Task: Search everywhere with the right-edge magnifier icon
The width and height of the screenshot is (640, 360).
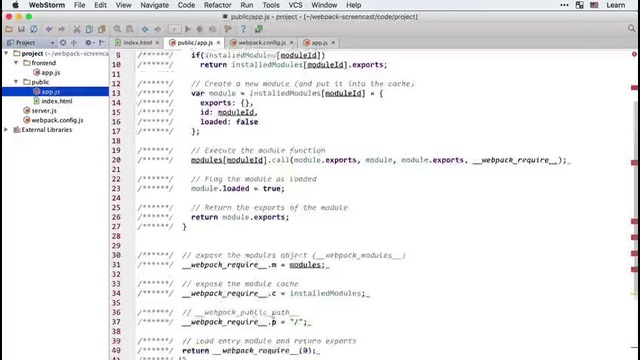Action: [x=631, y=29]
